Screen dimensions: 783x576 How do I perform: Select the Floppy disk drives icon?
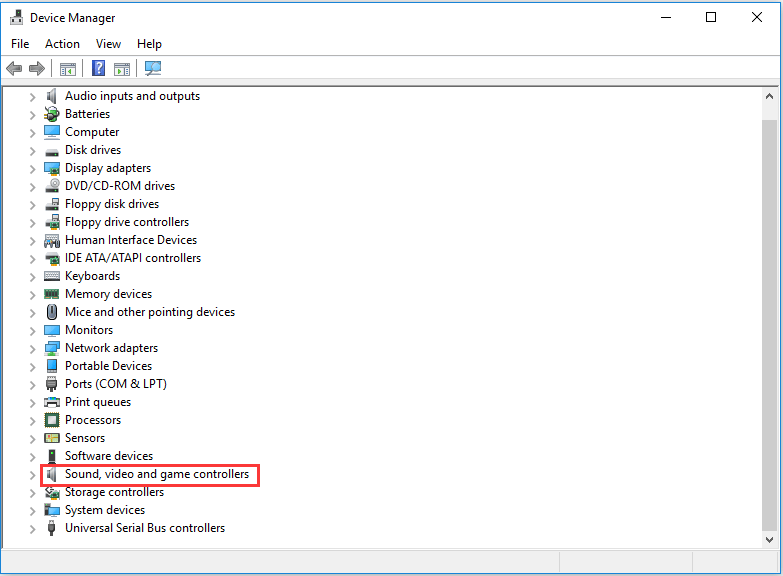pos(51,204)
